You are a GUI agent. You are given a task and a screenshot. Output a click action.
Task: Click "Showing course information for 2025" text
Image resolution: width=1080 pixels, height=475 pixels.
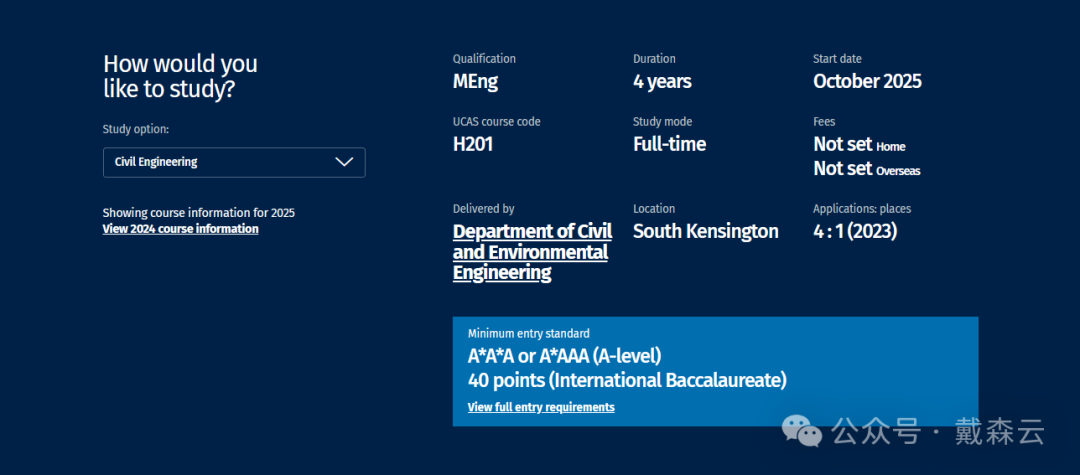point(198,213)
